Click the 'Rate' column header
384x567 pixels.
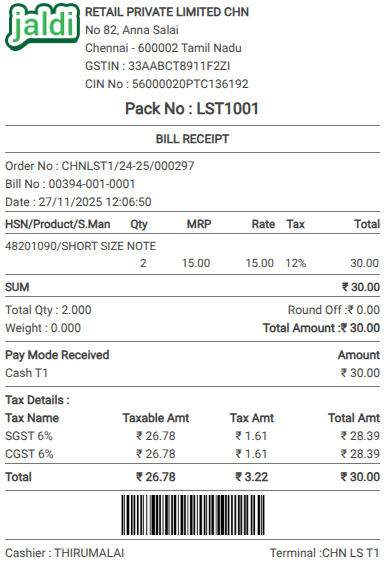pyautogui.click(x=263, y=224)
